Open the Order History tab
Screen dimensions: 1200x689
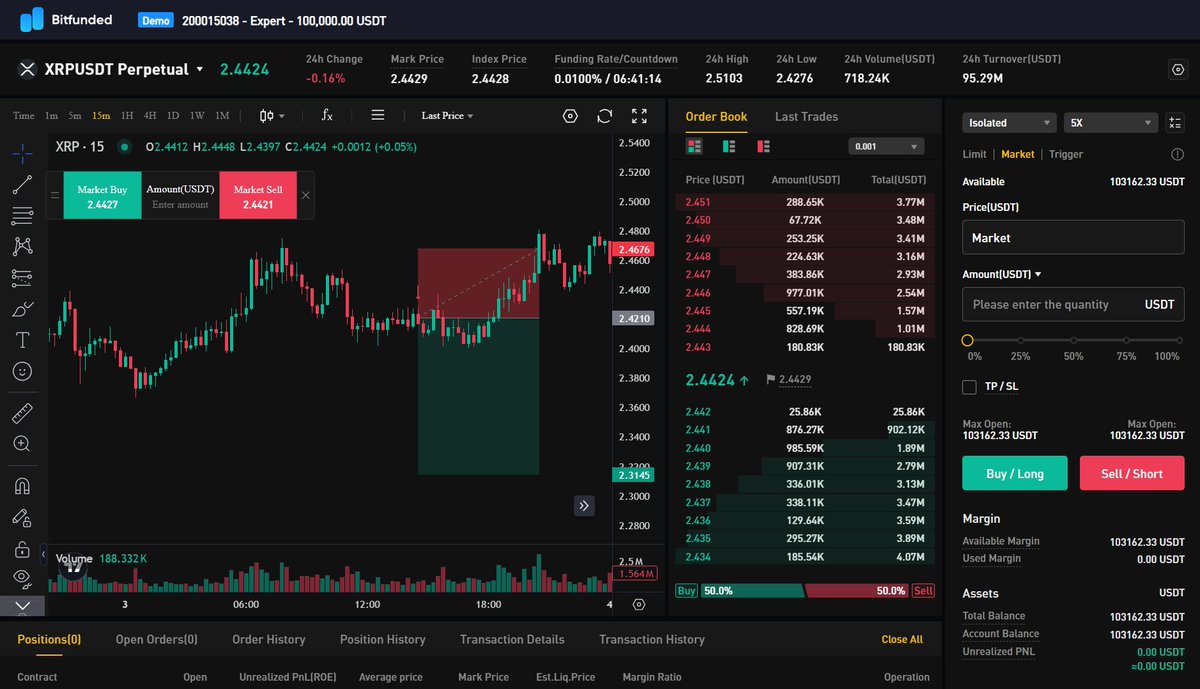(x=269, y=640)
